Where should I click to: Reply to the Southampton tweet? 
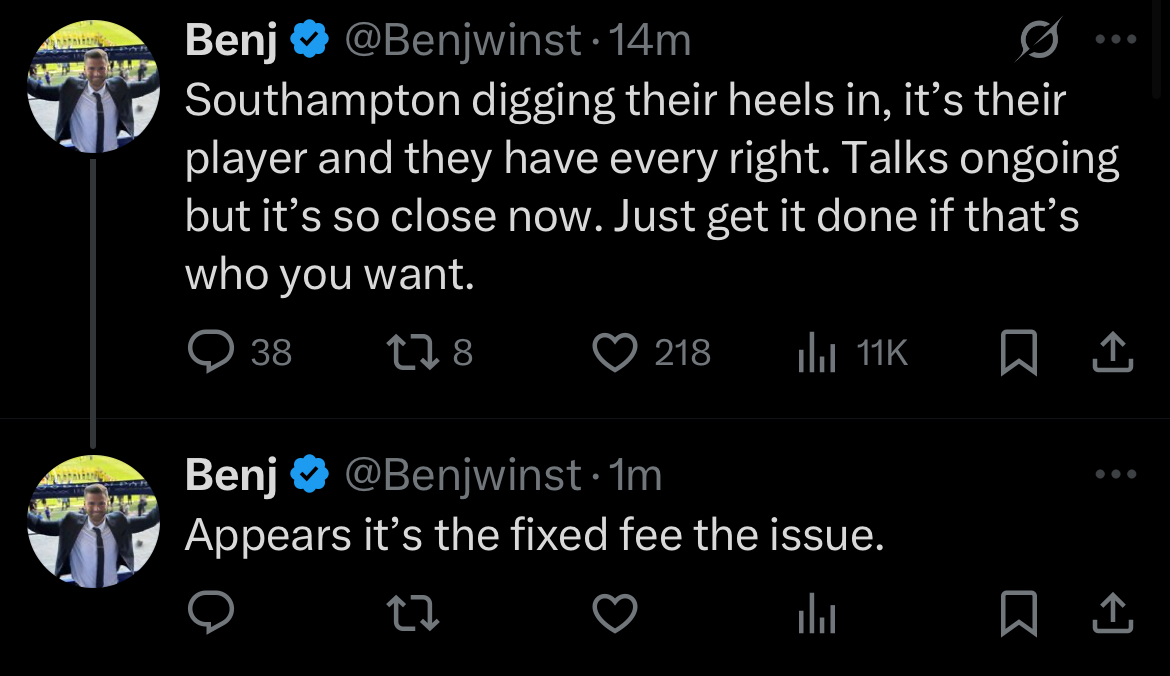(x=211, y=352)
